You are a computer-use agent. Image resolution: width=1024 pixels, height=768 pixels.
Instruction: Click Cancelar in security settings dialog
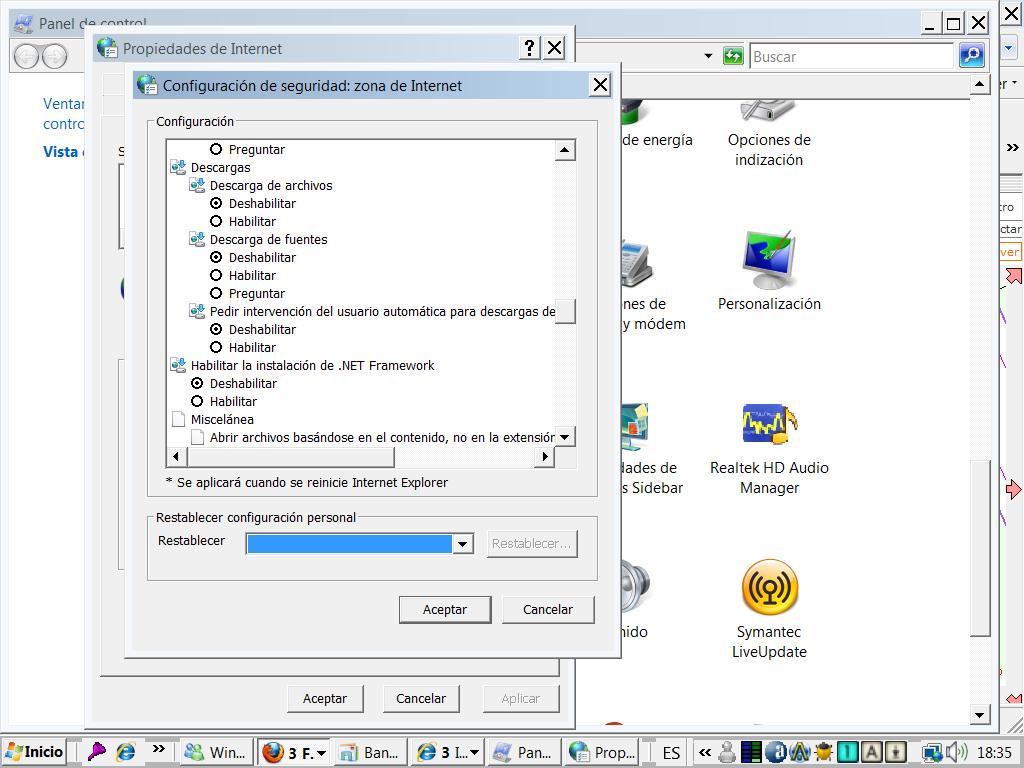548,609
